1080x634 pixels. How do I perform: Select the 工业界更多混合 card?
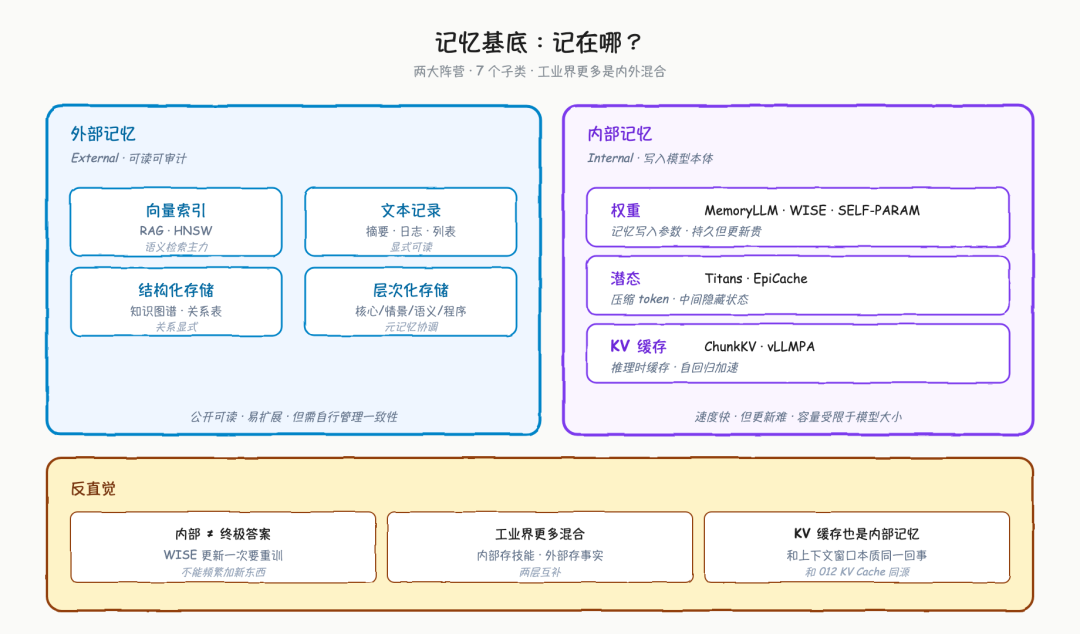tap(540, 547)
